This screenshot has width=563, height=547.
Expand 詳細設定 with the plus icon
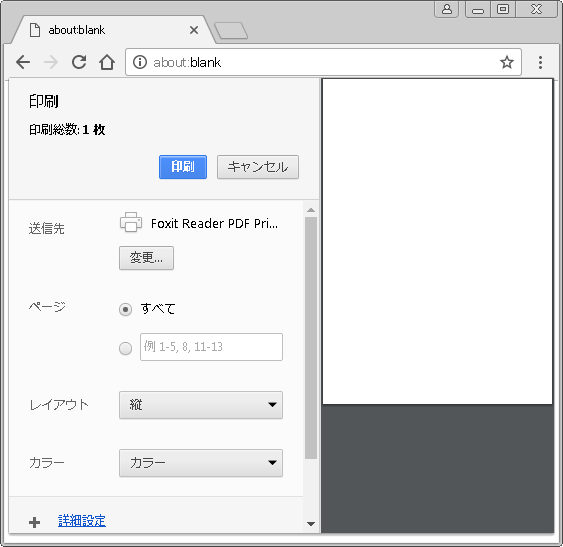click(x=34, y=522)
